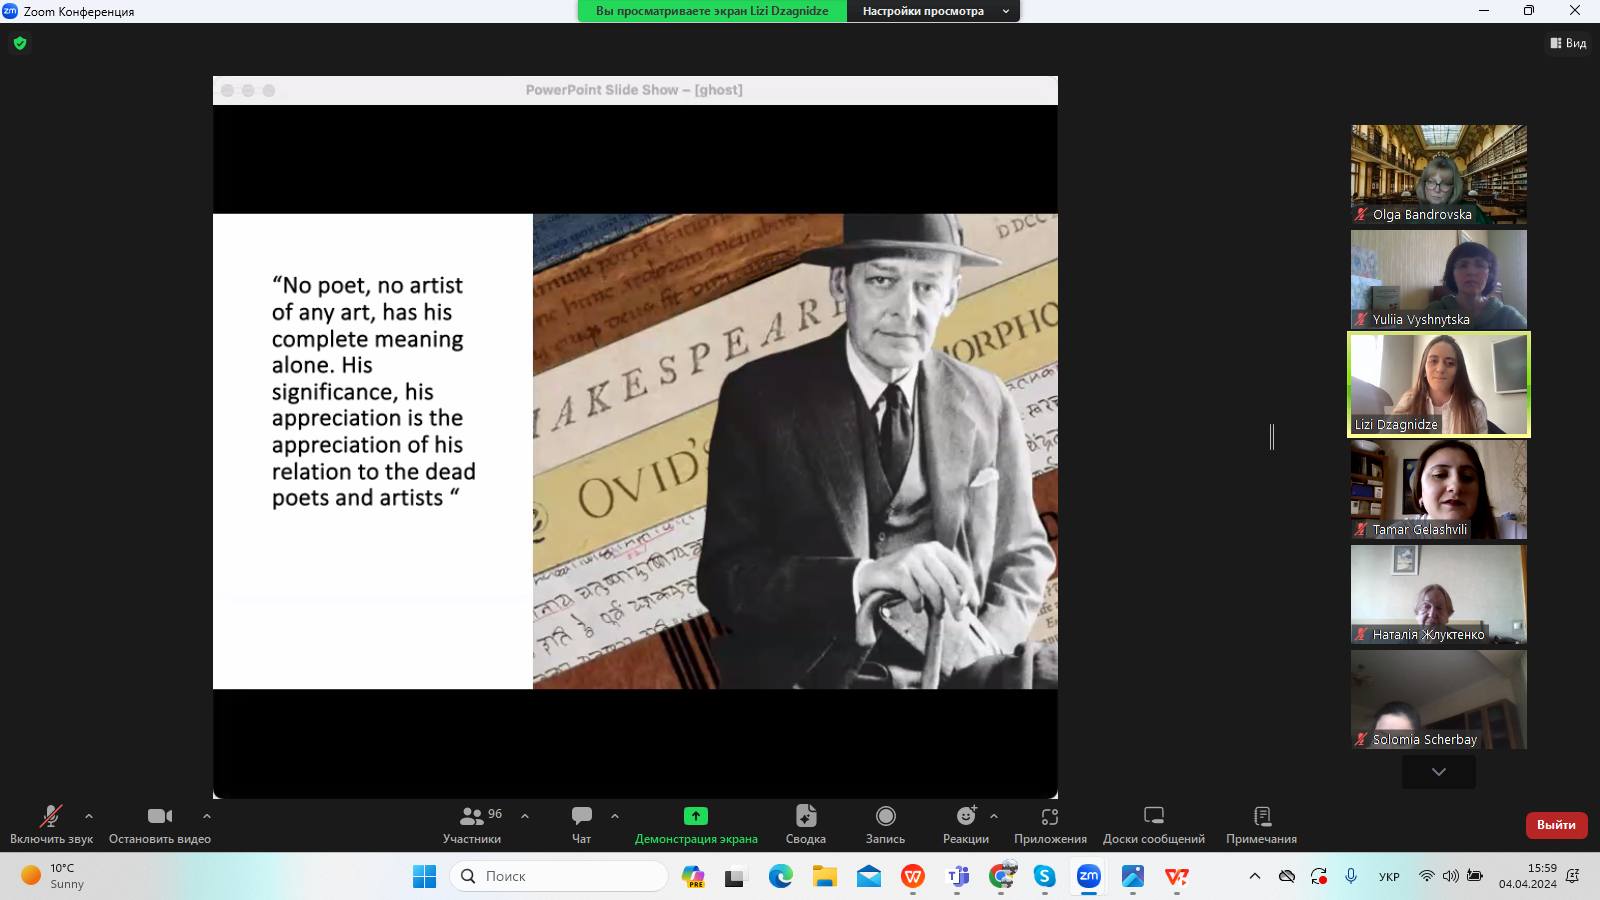The image size is (1600, 900).
Task: Leave meeting with Выйти button
Action: (1556, 825)
